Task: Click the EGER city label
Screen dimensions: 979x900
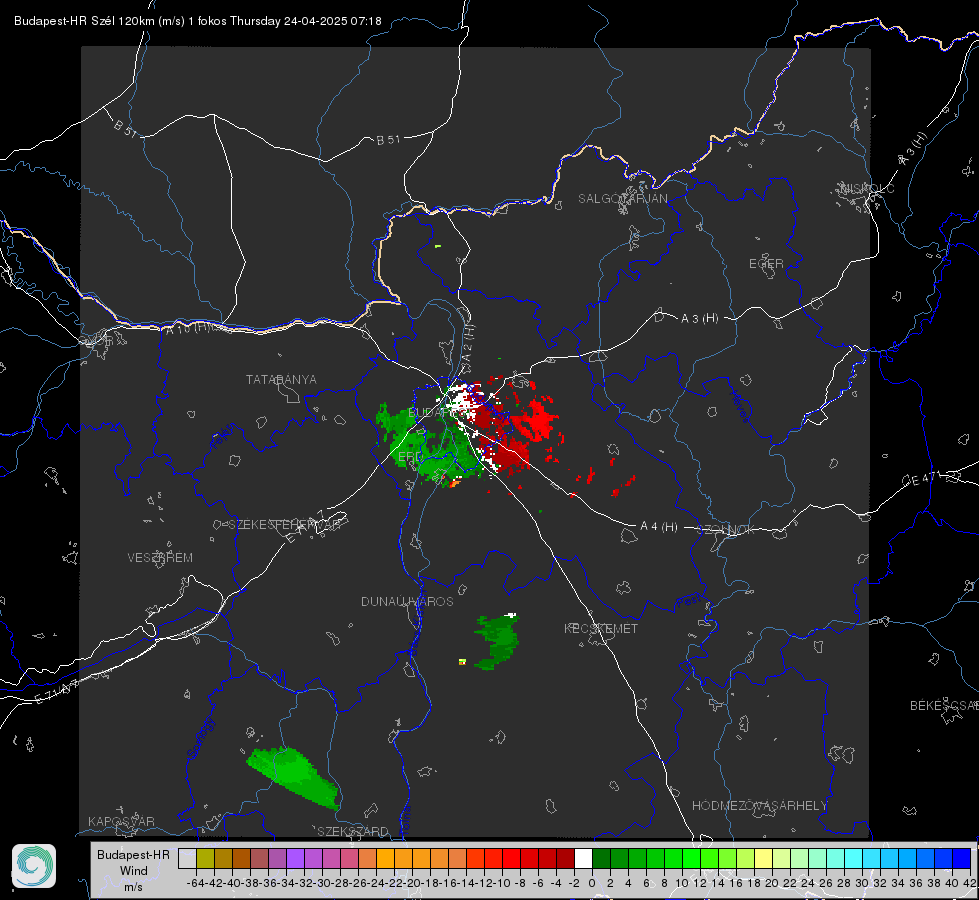Action: click(x=766, y=264)
